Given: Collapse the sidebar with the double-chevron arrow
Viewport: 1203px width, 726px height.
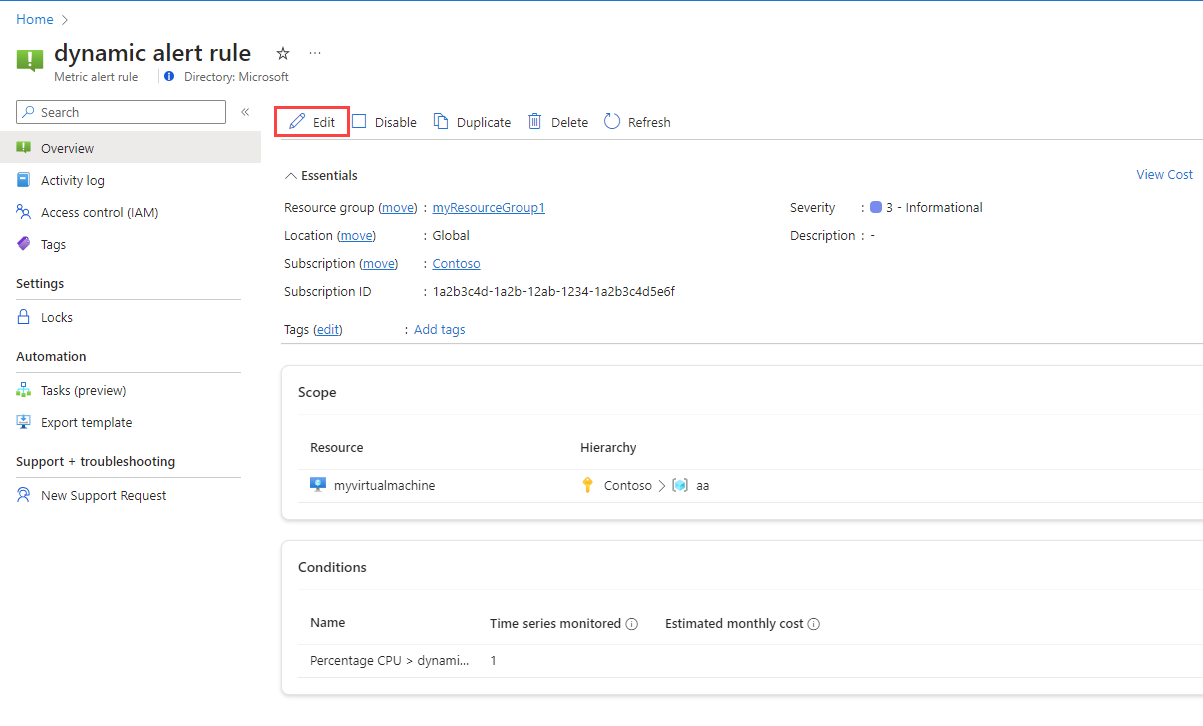Looking at the screenshot, I should point(245,112).
